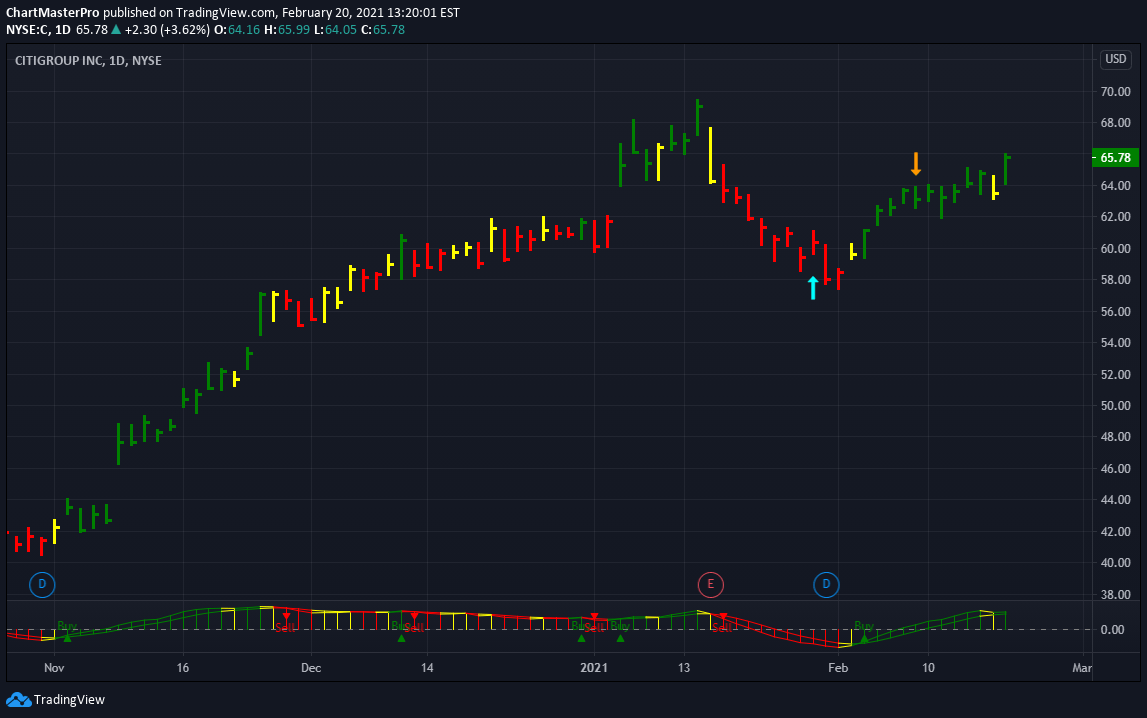This screenshot has height=718, width=1147.
Task: Click the Feb date axis label
Action: click(x=838, y=668)
